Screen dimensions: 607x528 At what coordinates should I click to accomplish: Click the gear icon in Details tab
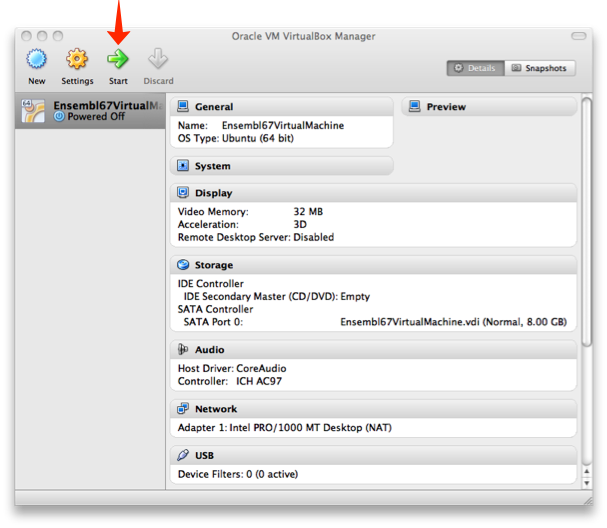458,68
